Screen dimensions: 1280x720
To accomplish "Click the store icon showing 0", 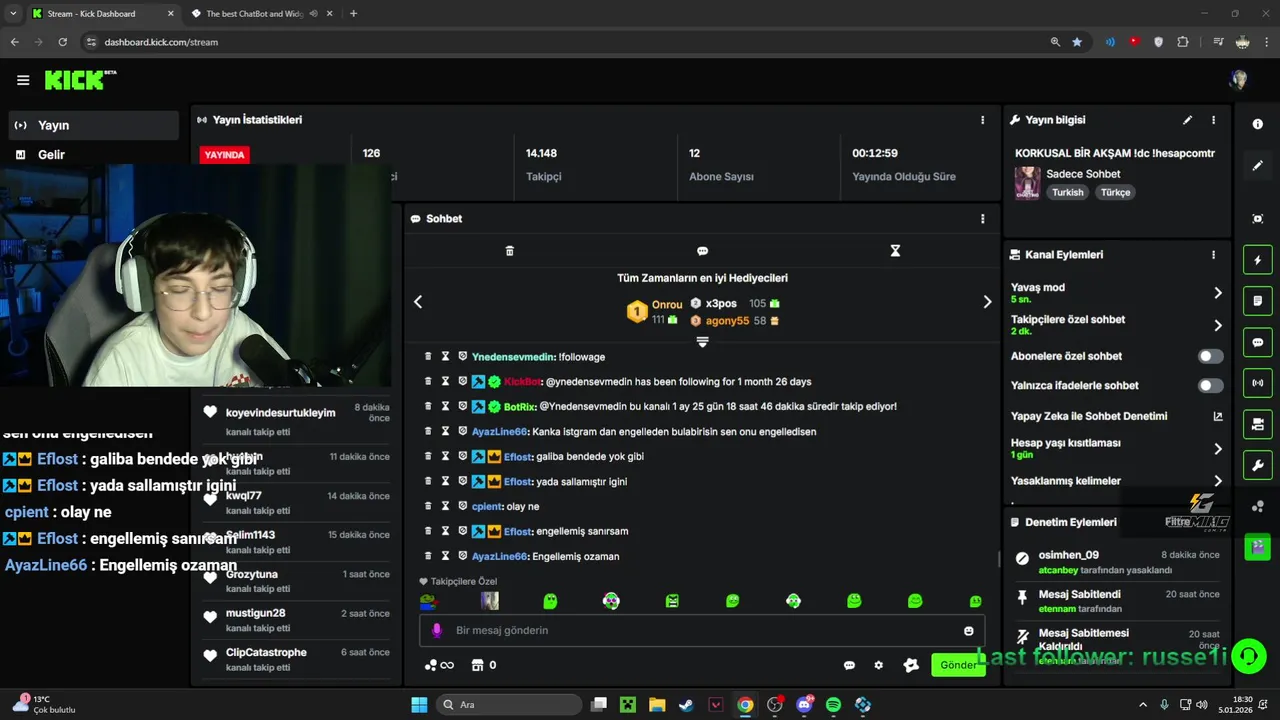I will pyautogui.click(x=484, y=665).
